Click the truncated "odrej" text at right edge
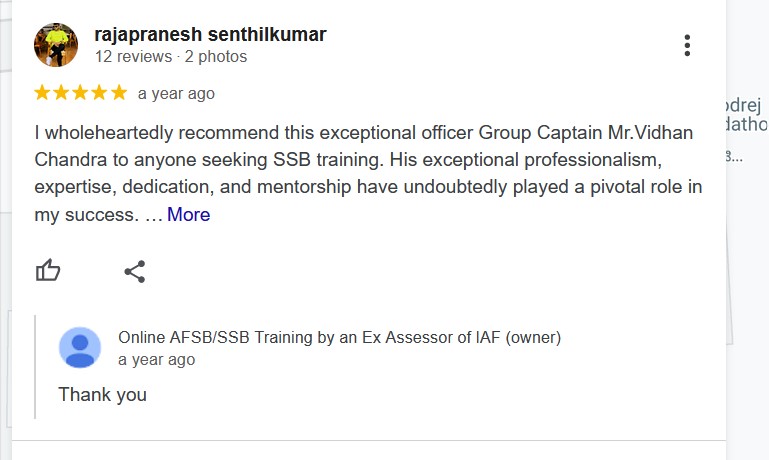 pos(747,105)
